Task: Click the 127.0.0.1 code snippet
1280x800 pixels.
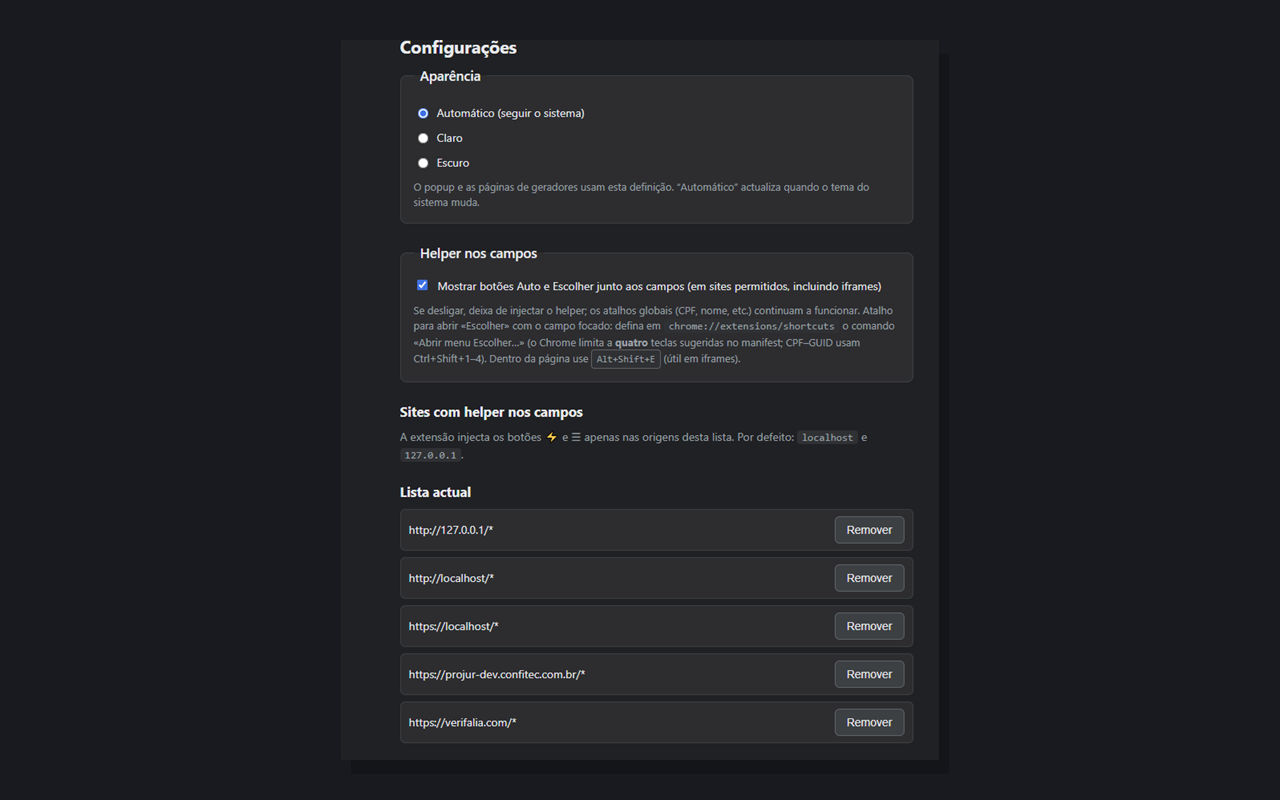Action: pos(430,455)
